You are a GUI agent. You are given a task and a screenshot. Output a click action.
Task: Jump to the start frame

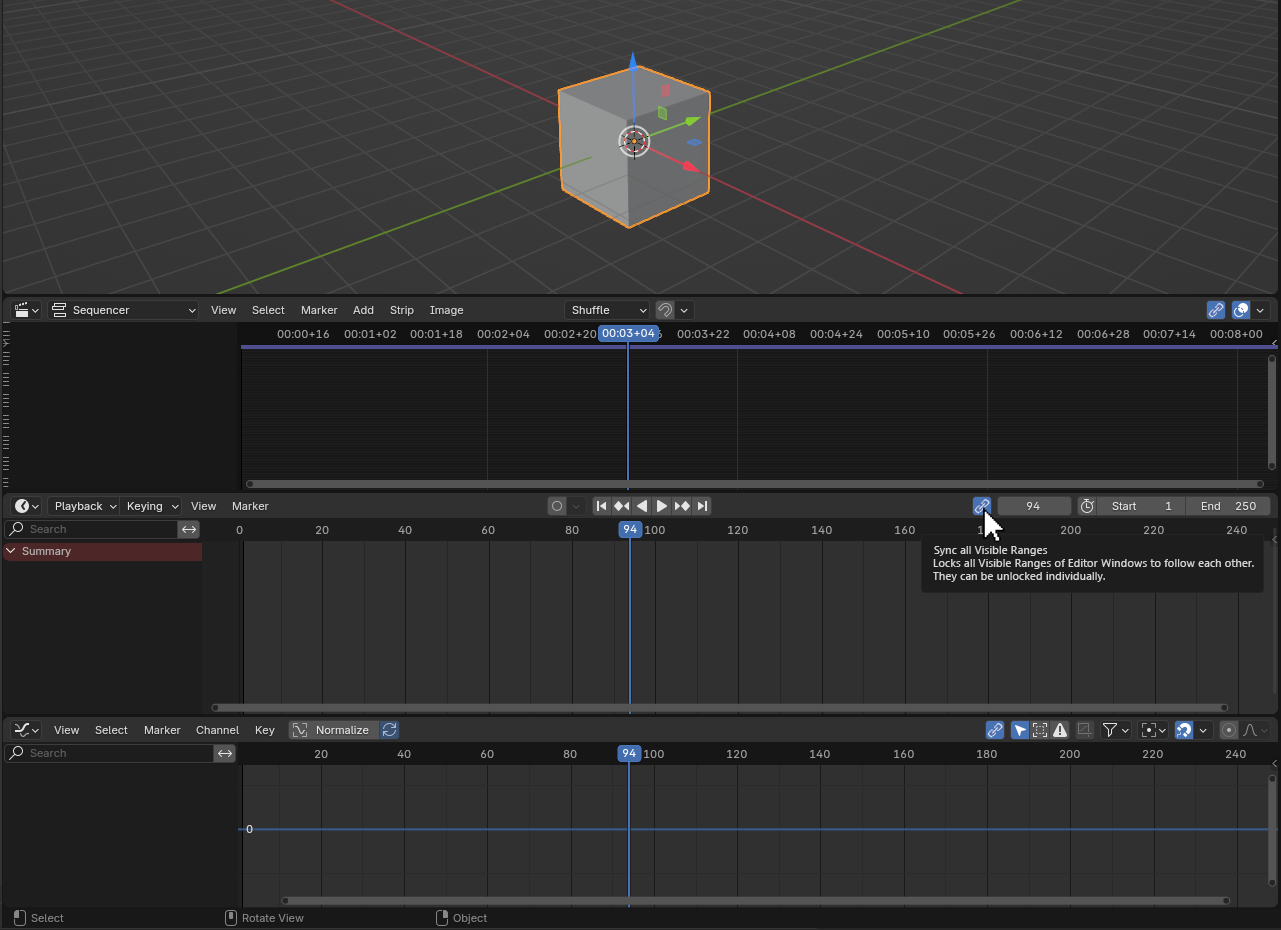[602, 506]
